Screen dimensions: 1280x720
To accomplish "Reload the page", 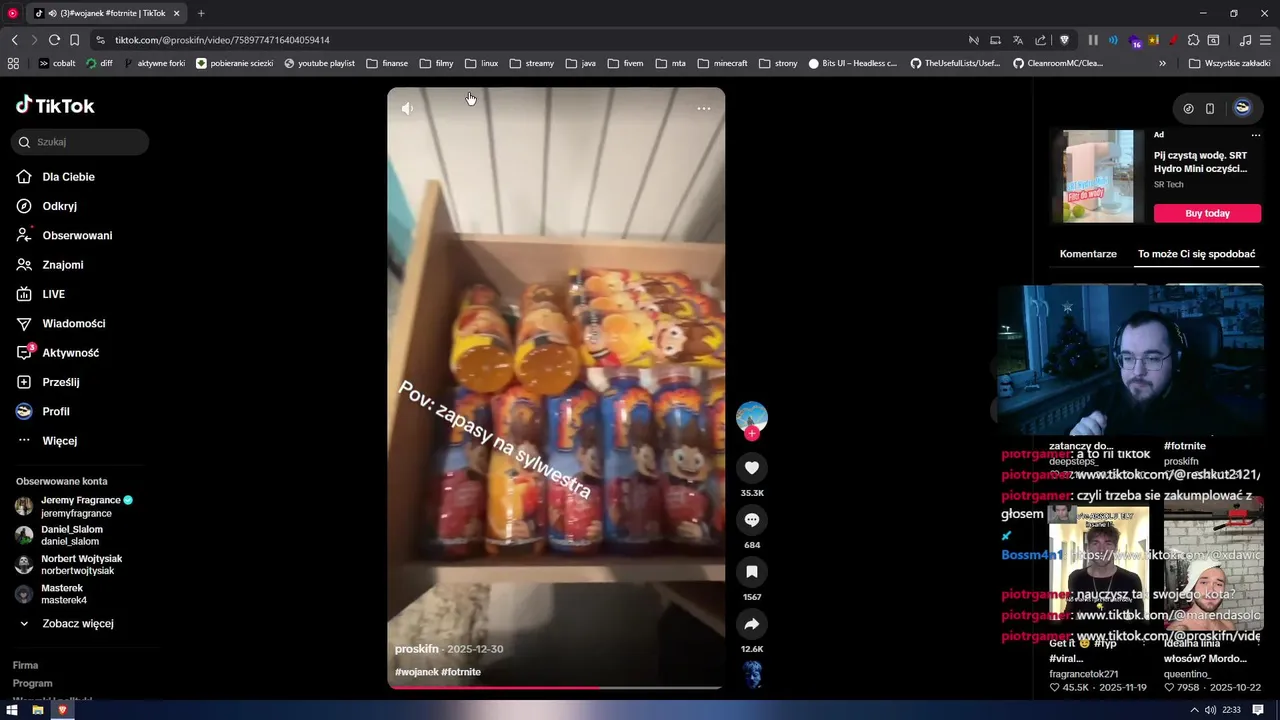I will point(54,40).
